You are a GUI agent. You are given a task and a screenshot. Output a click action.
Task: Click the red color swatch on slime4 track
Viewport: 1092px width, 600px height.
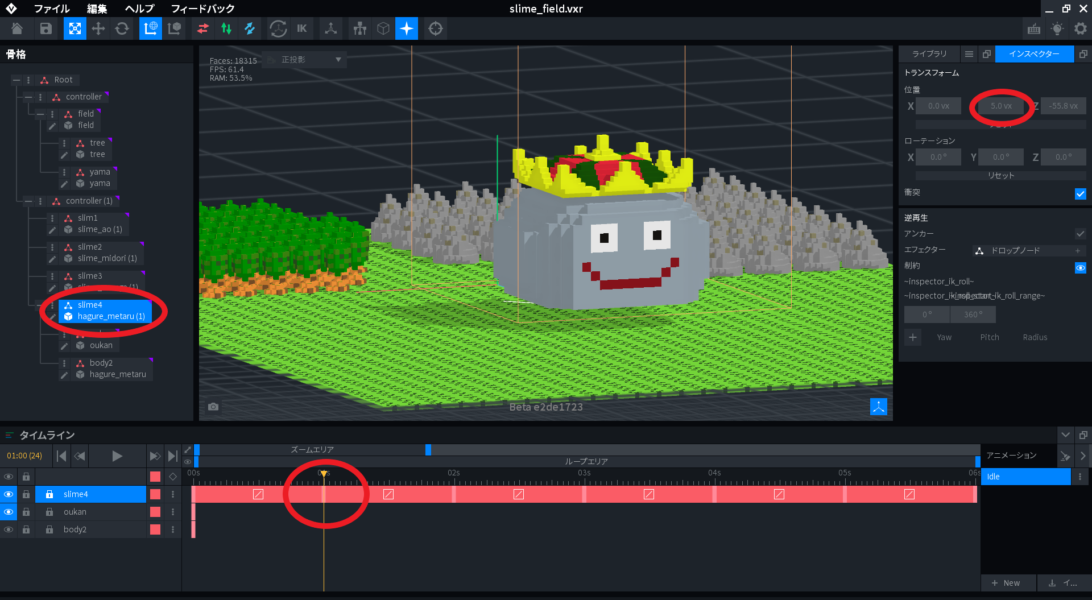pos(155,494)
